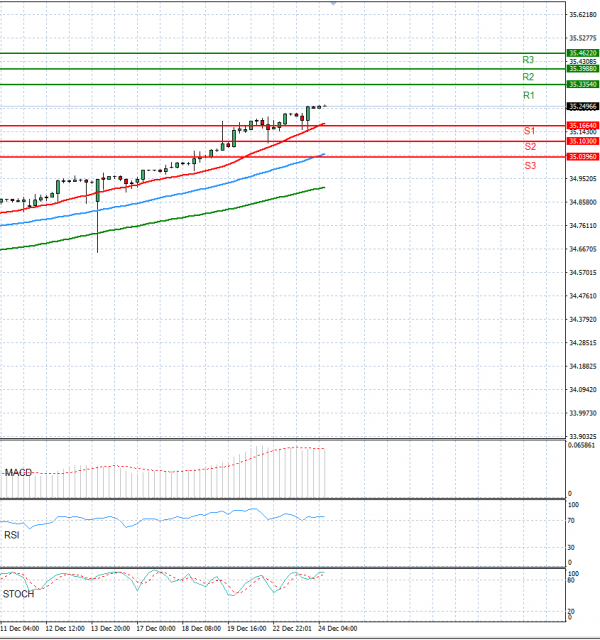Image resolution: width=600 pixels, height=640 pixels.
Task: Click the 34.18825 price scale value
Action: coord(583,366)
